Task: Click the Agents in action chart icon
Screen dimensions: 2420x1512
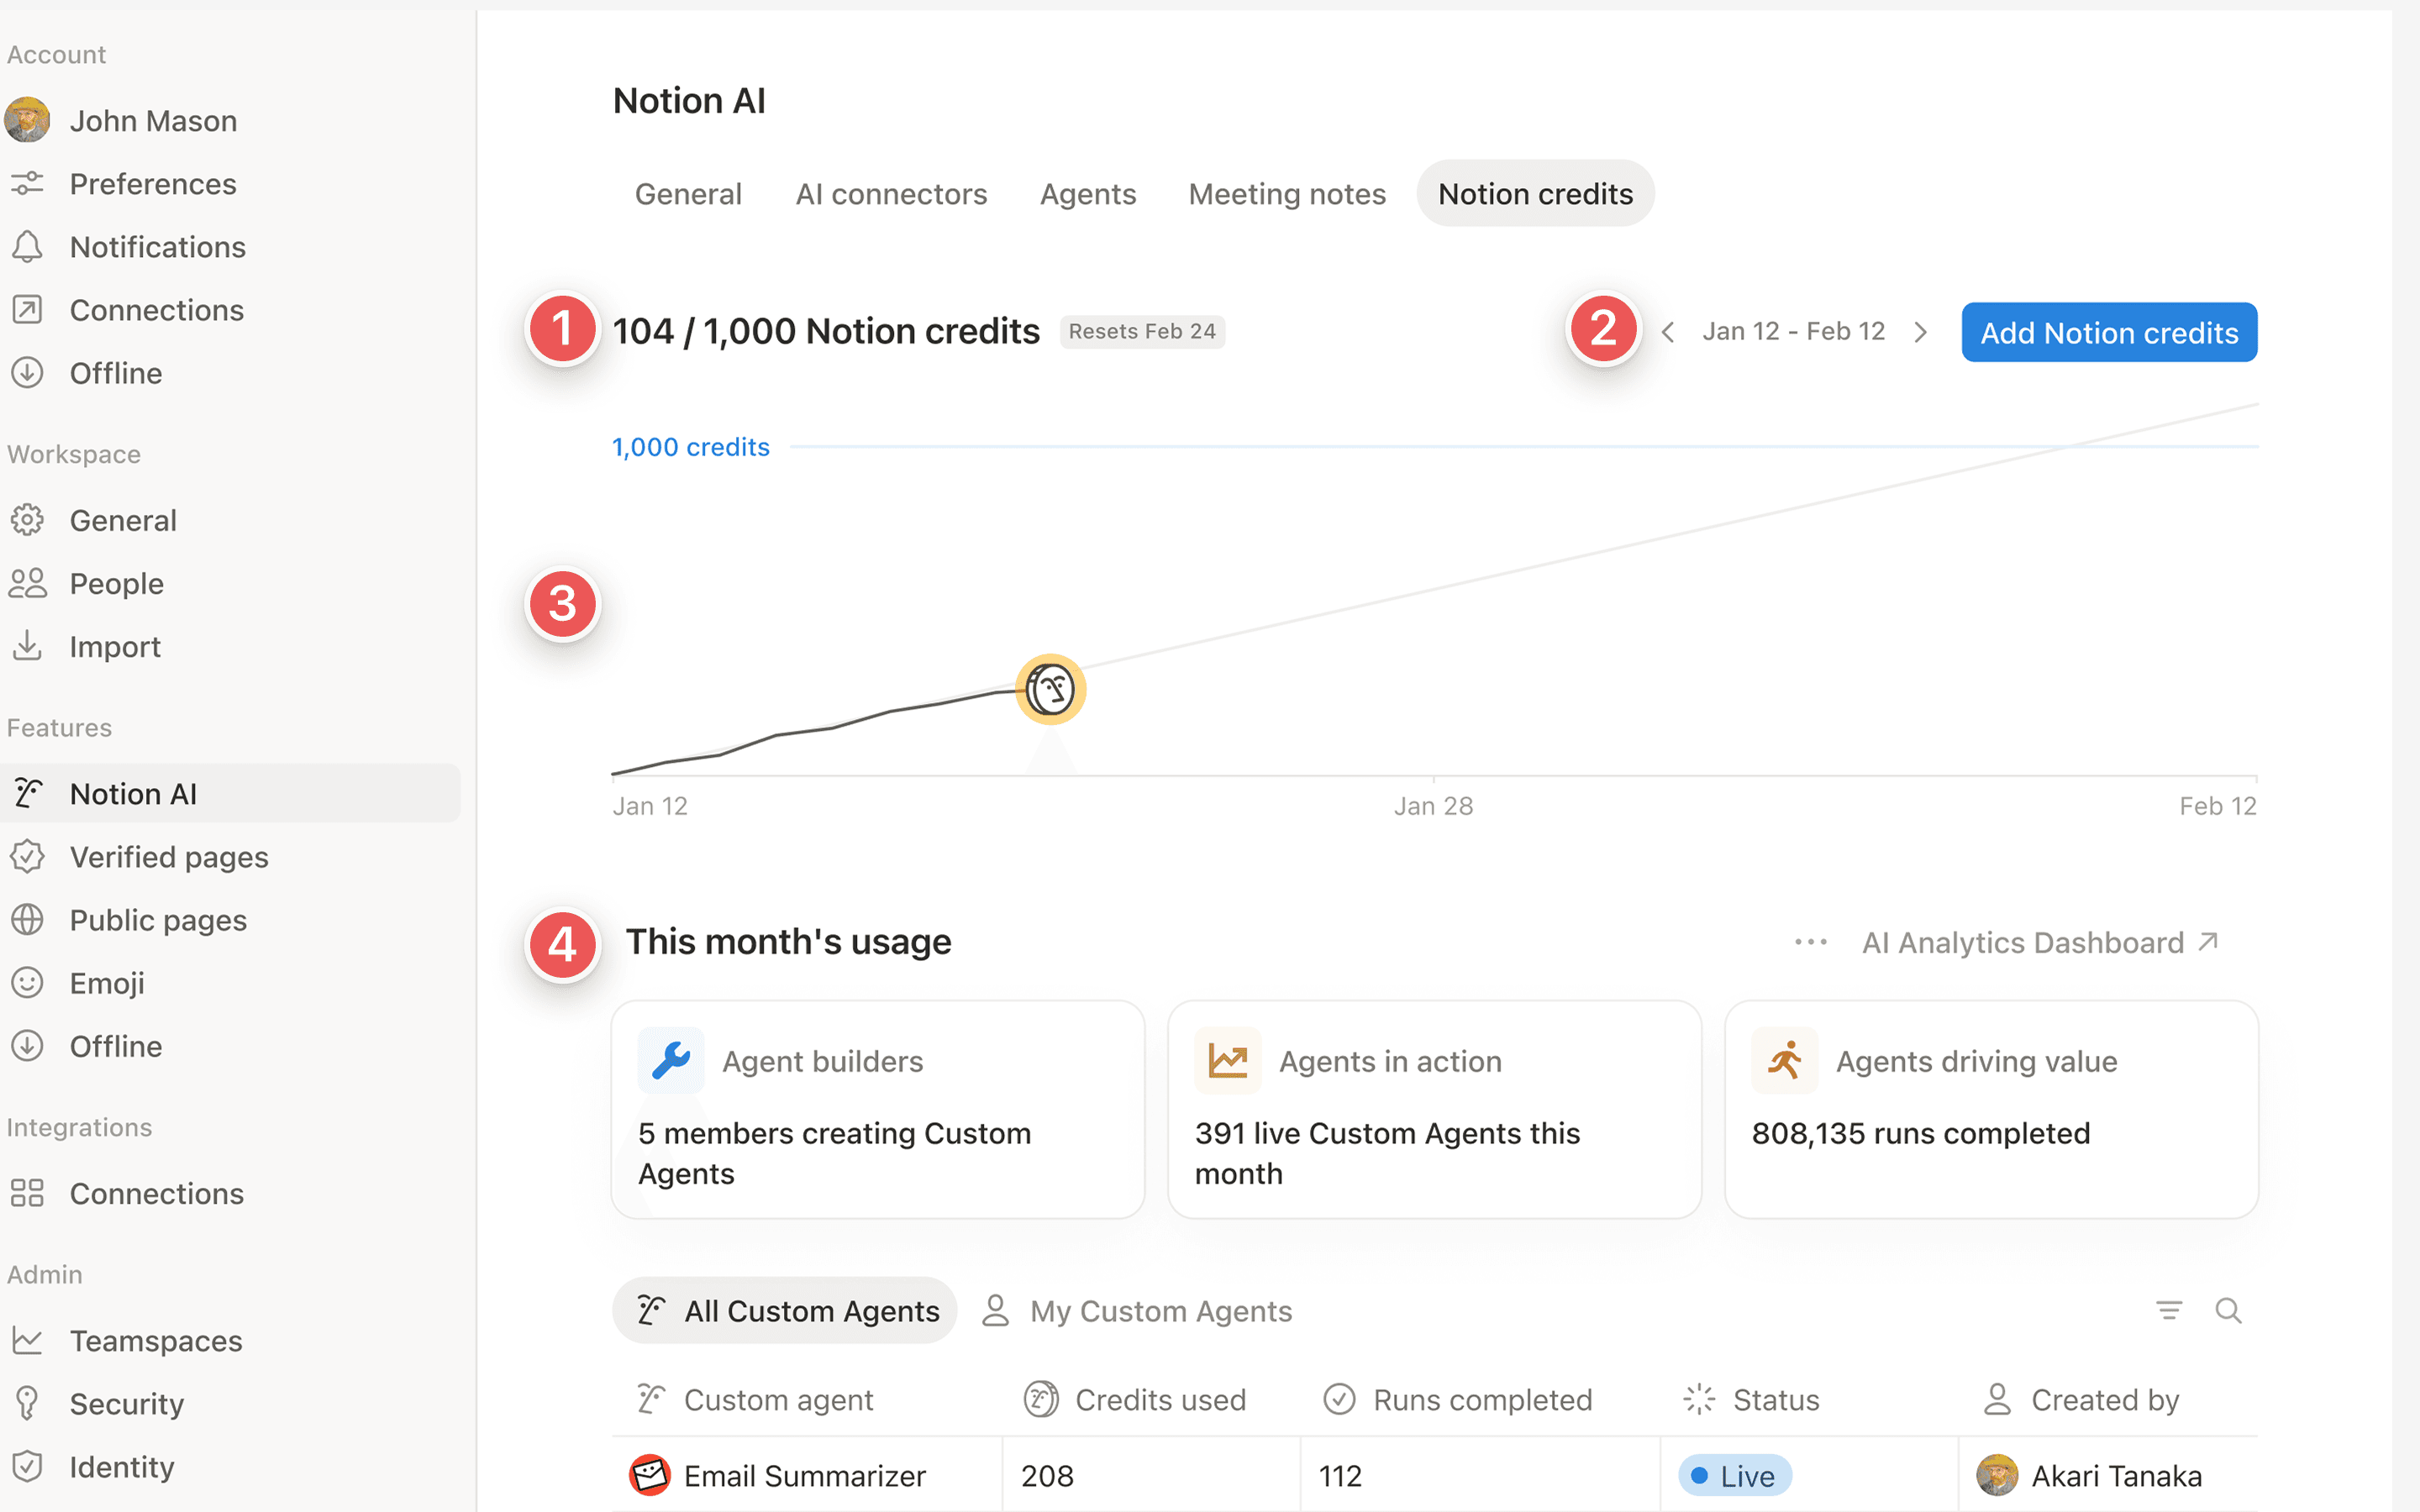Action: (x=1228, y=1060)
